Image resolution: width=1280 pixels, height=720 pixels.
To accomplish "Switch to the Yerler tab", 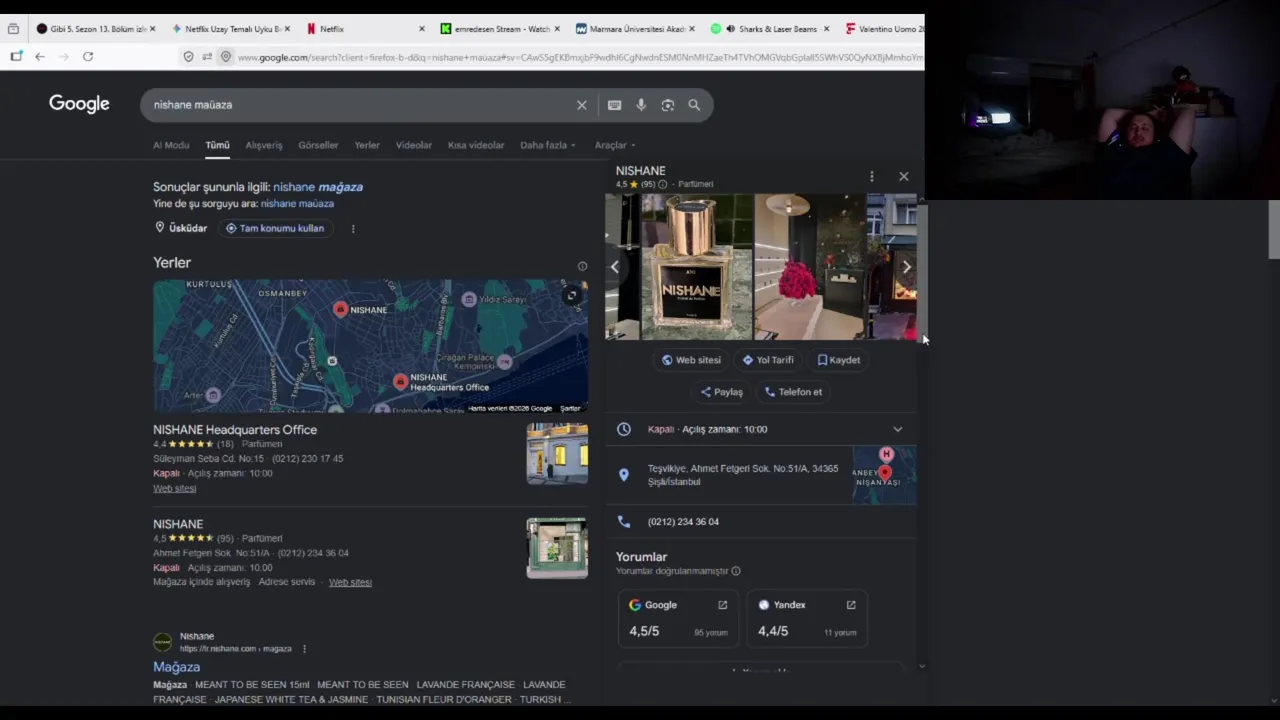I will [x=367, y=145].
